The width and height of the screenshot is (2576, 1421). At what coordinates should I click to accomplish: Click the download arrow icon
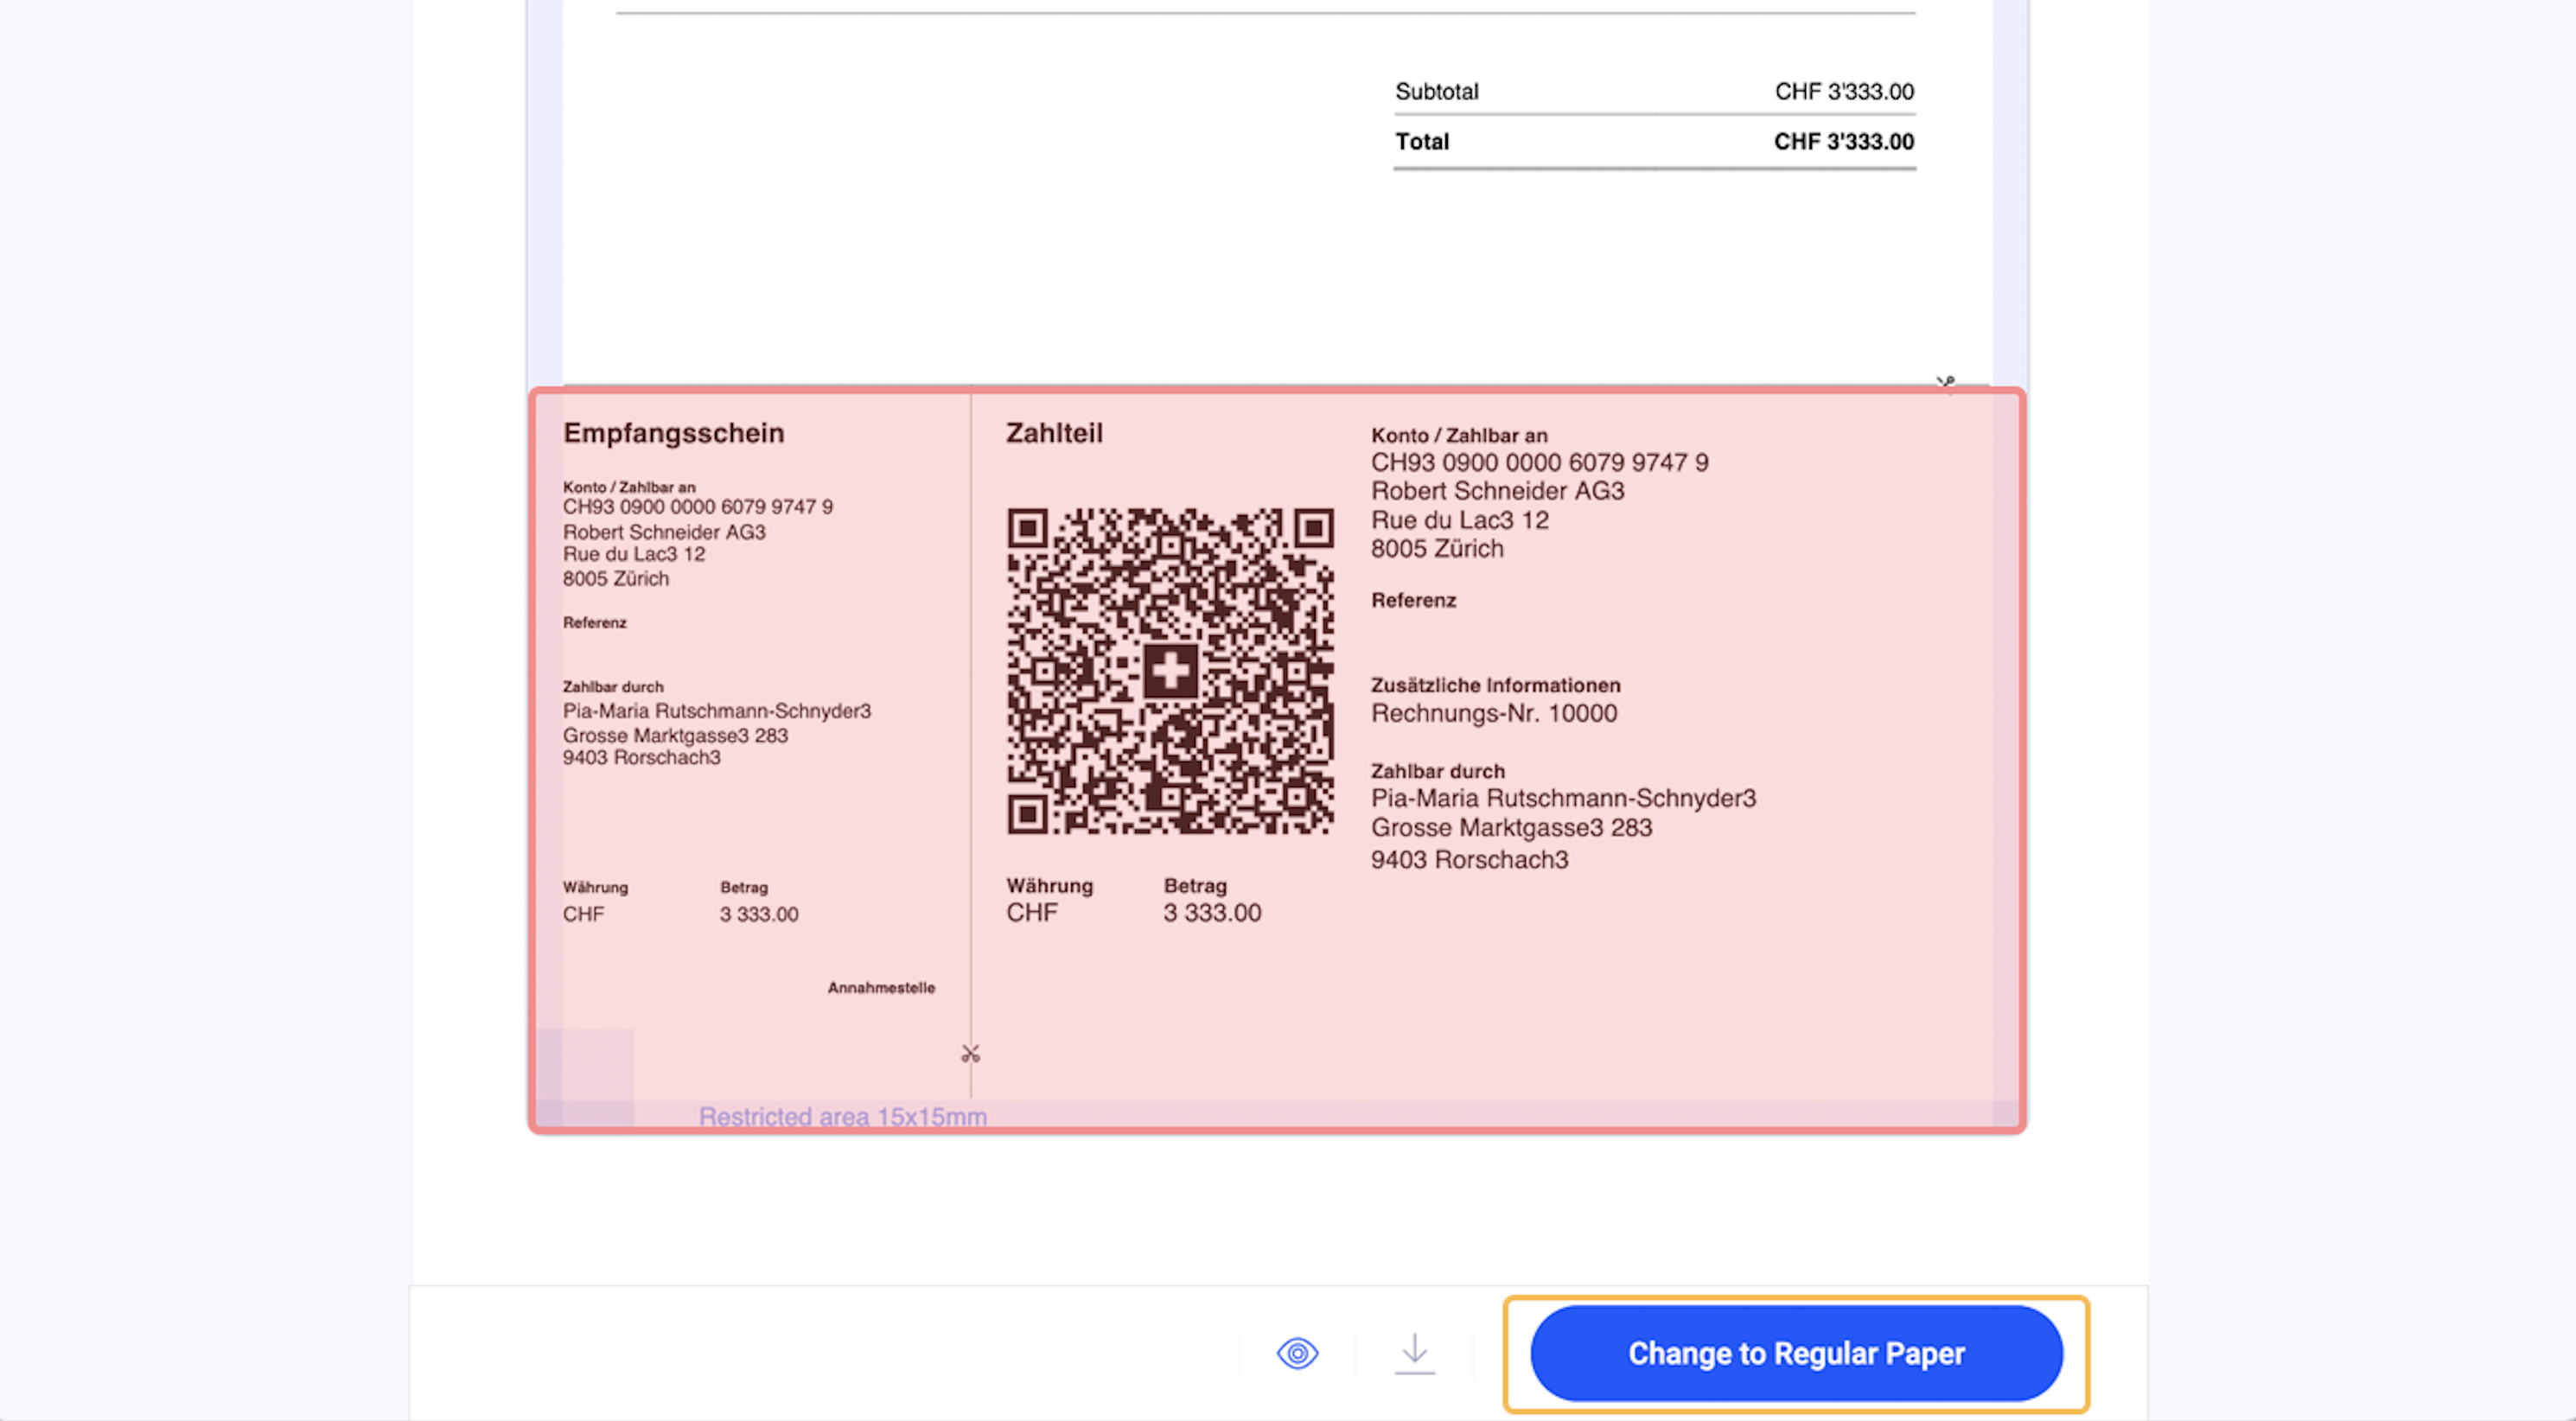coord(1414,1354)
